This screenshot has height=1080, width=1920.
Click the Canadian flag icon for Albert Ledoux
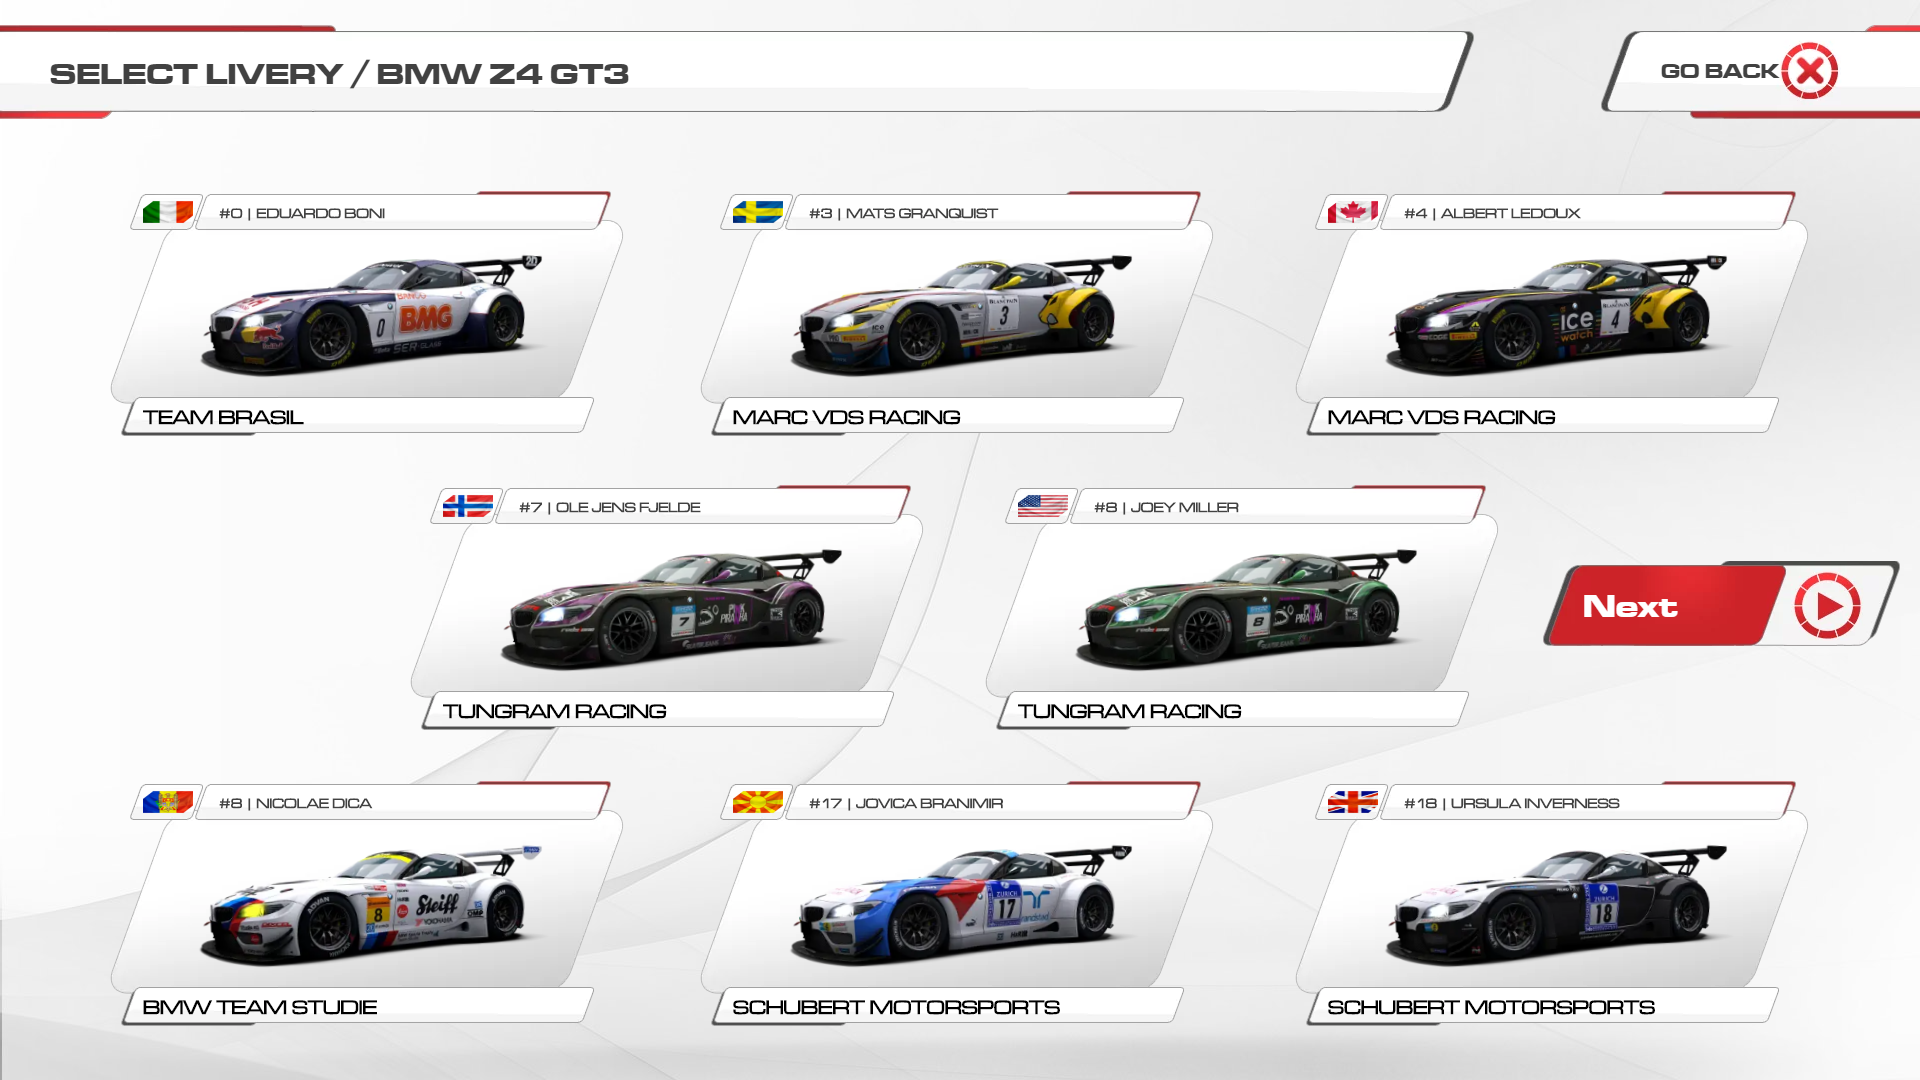[1352, 212]
